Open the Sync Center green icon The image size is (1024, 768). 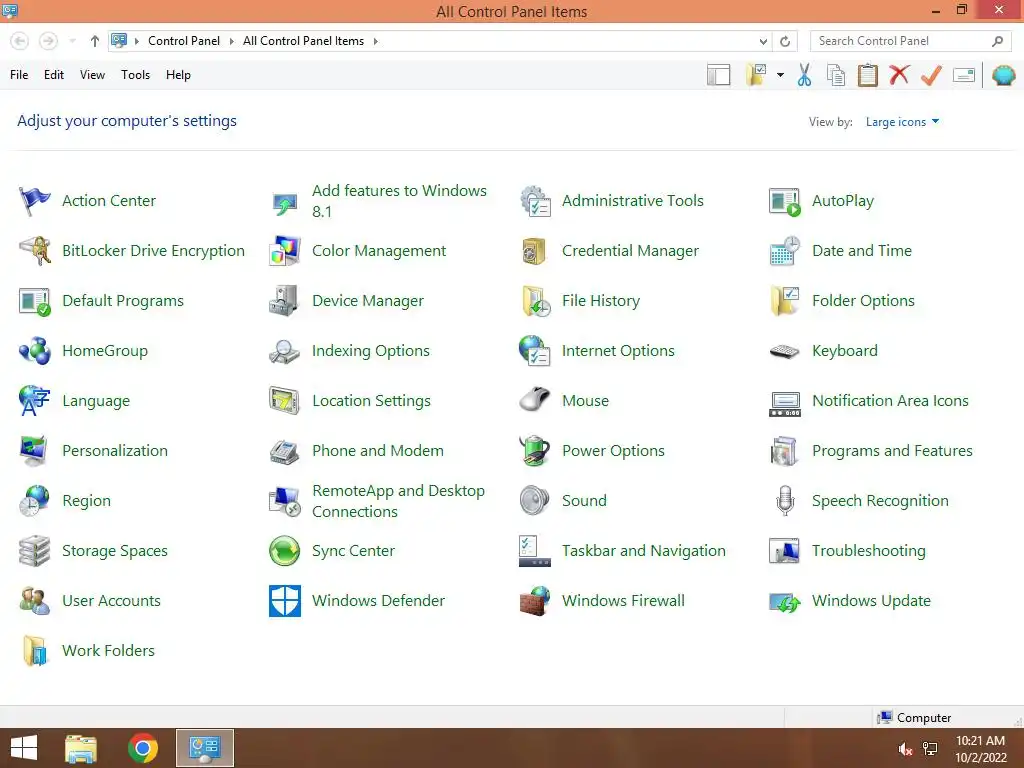coord(285,551)
